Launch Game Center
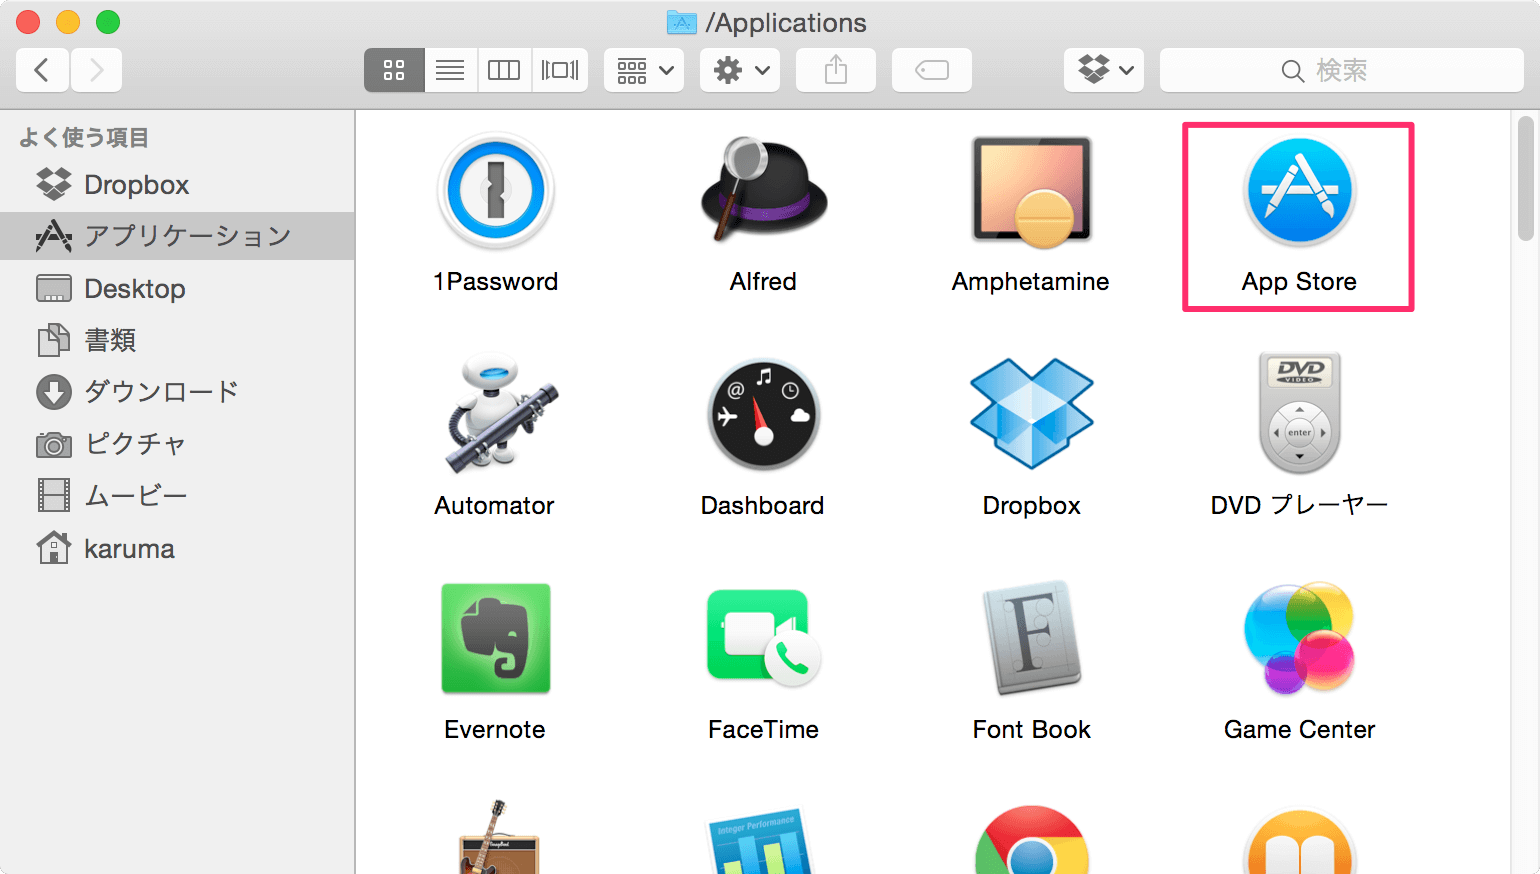The height and width of the screenshot is (874, 1540). coord(1298,638)
